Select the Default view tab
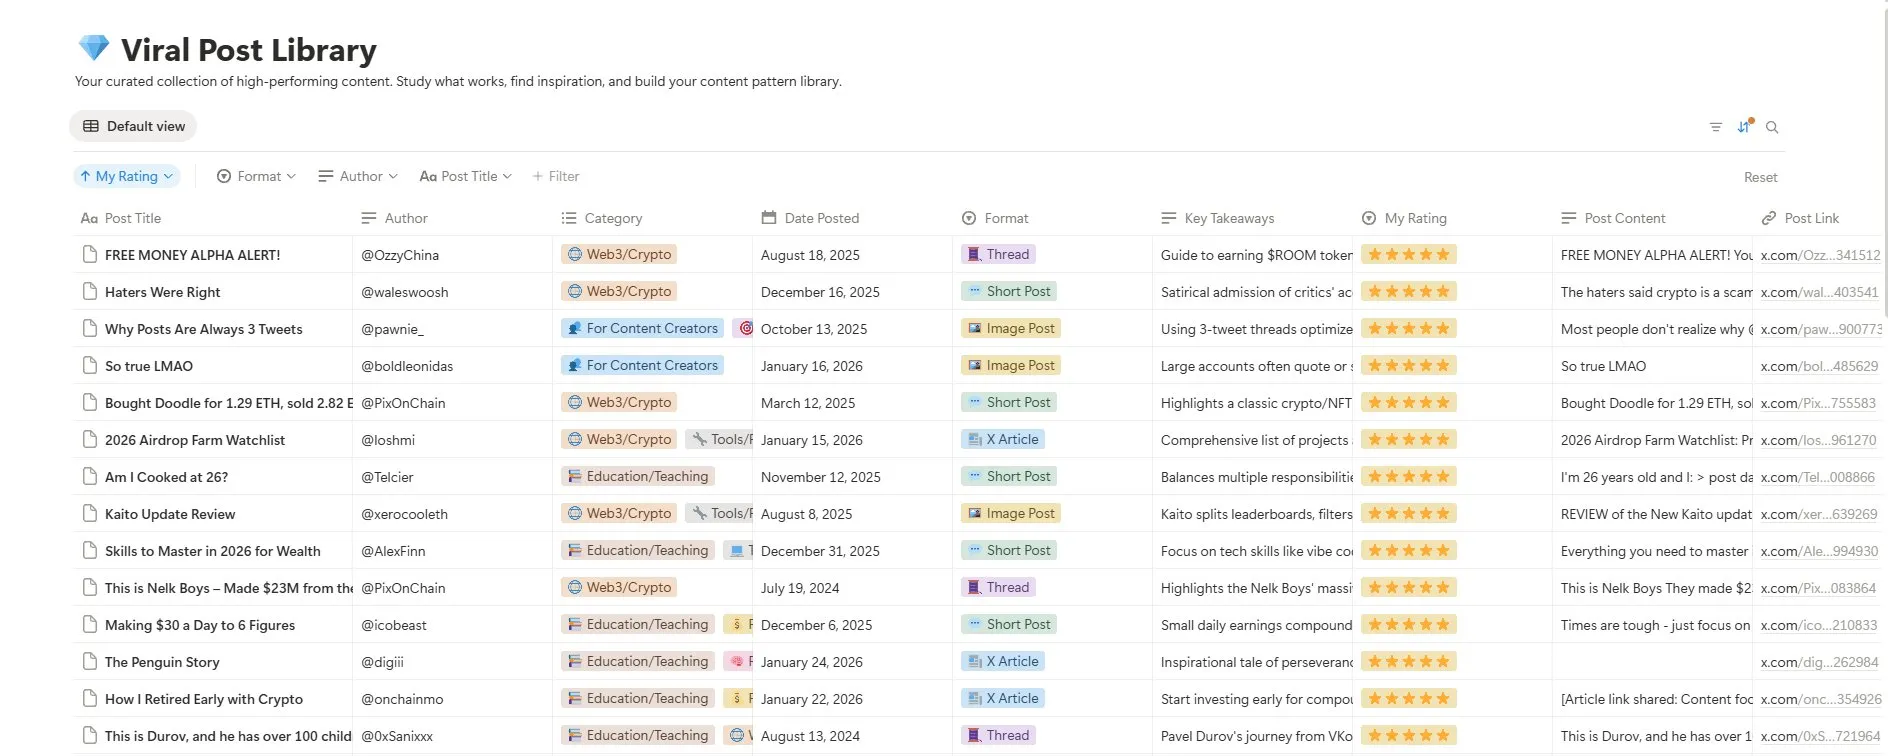The image size is (1888, 756). tap(134, 126)
